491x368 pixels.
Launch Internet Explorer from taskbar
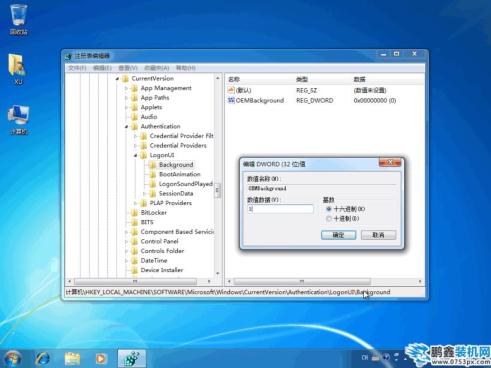click(x=43, y=359)
